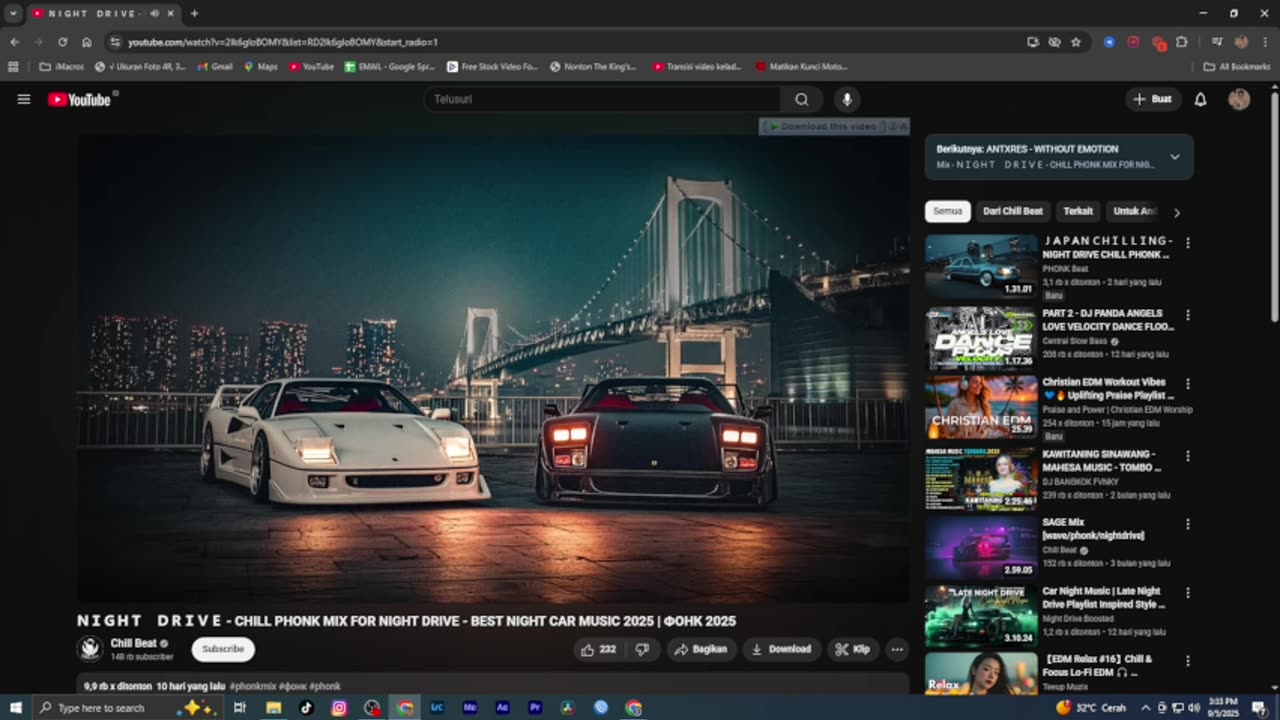
Task: Open options for JAPAN CHILLING video
Action: point(1188,243)
